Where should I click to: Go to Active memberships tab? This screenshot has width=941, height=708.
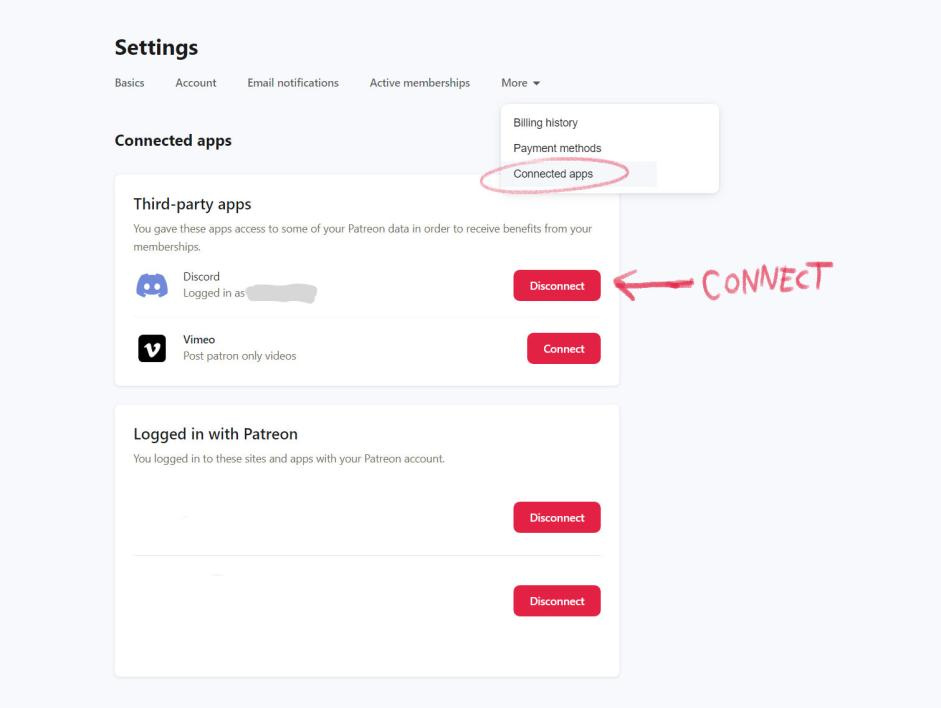pyautogui.click(x=419, y=83)
